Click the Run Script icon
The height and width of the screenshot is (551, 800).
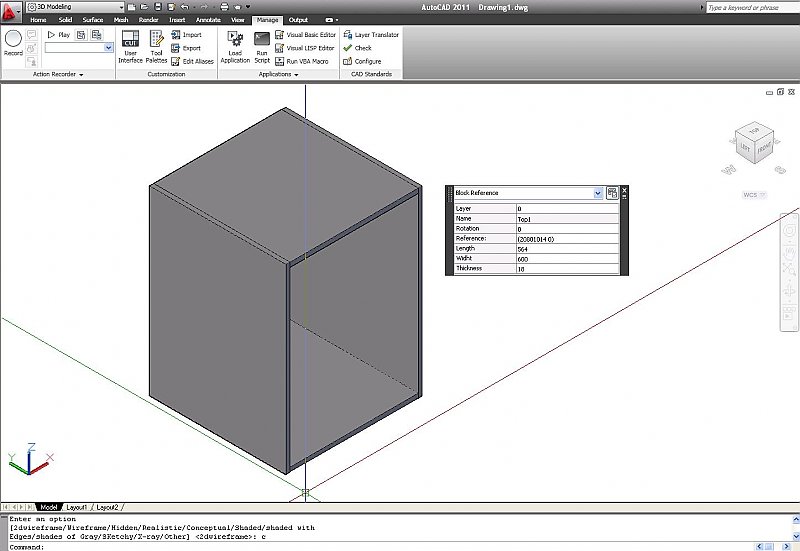point(261,46)
